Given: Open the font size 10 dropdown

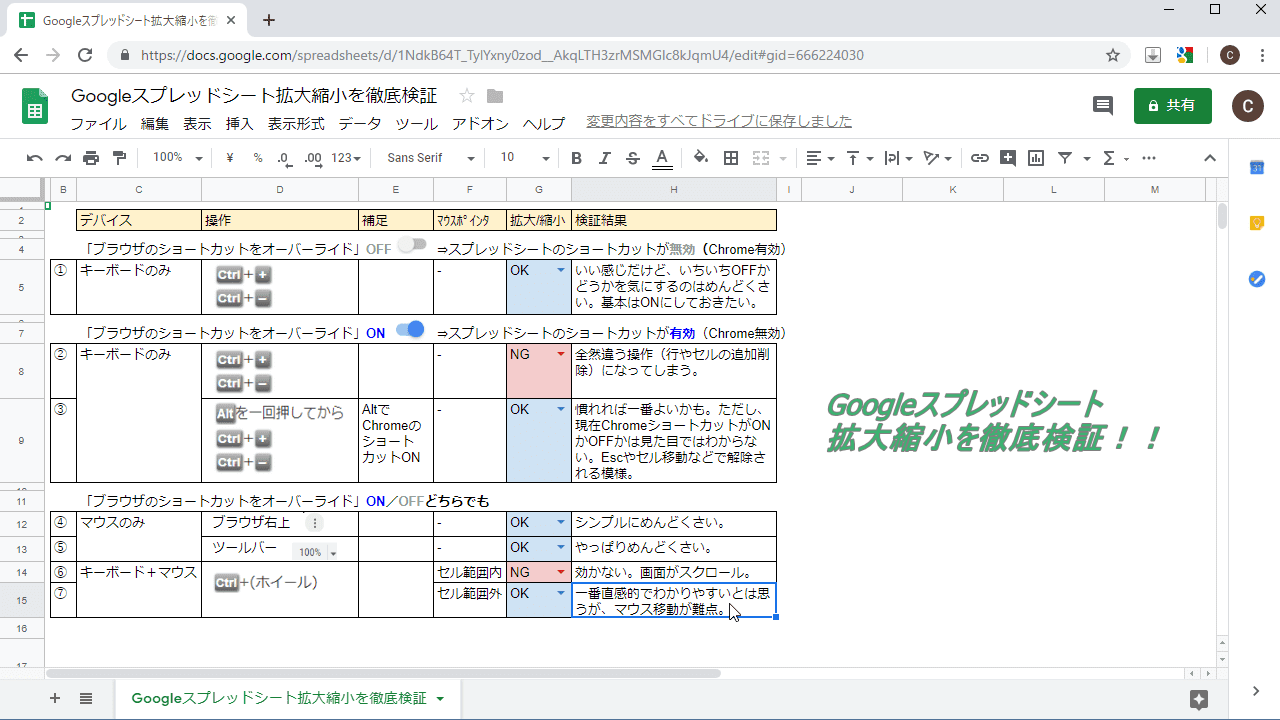Looking at the screenshot, I should tap(524, 158).
